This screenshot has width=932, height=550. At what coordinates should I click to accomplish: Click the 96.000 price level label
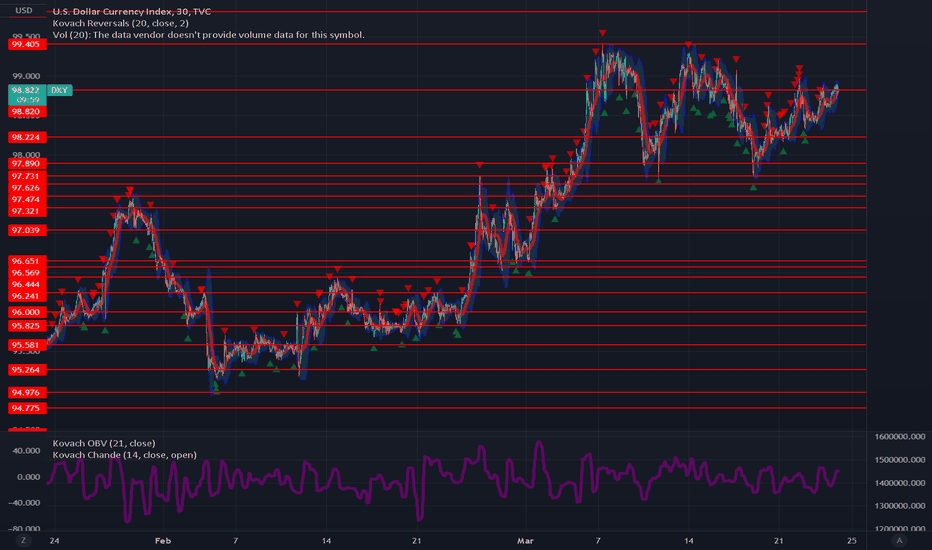tap(27, 312)
